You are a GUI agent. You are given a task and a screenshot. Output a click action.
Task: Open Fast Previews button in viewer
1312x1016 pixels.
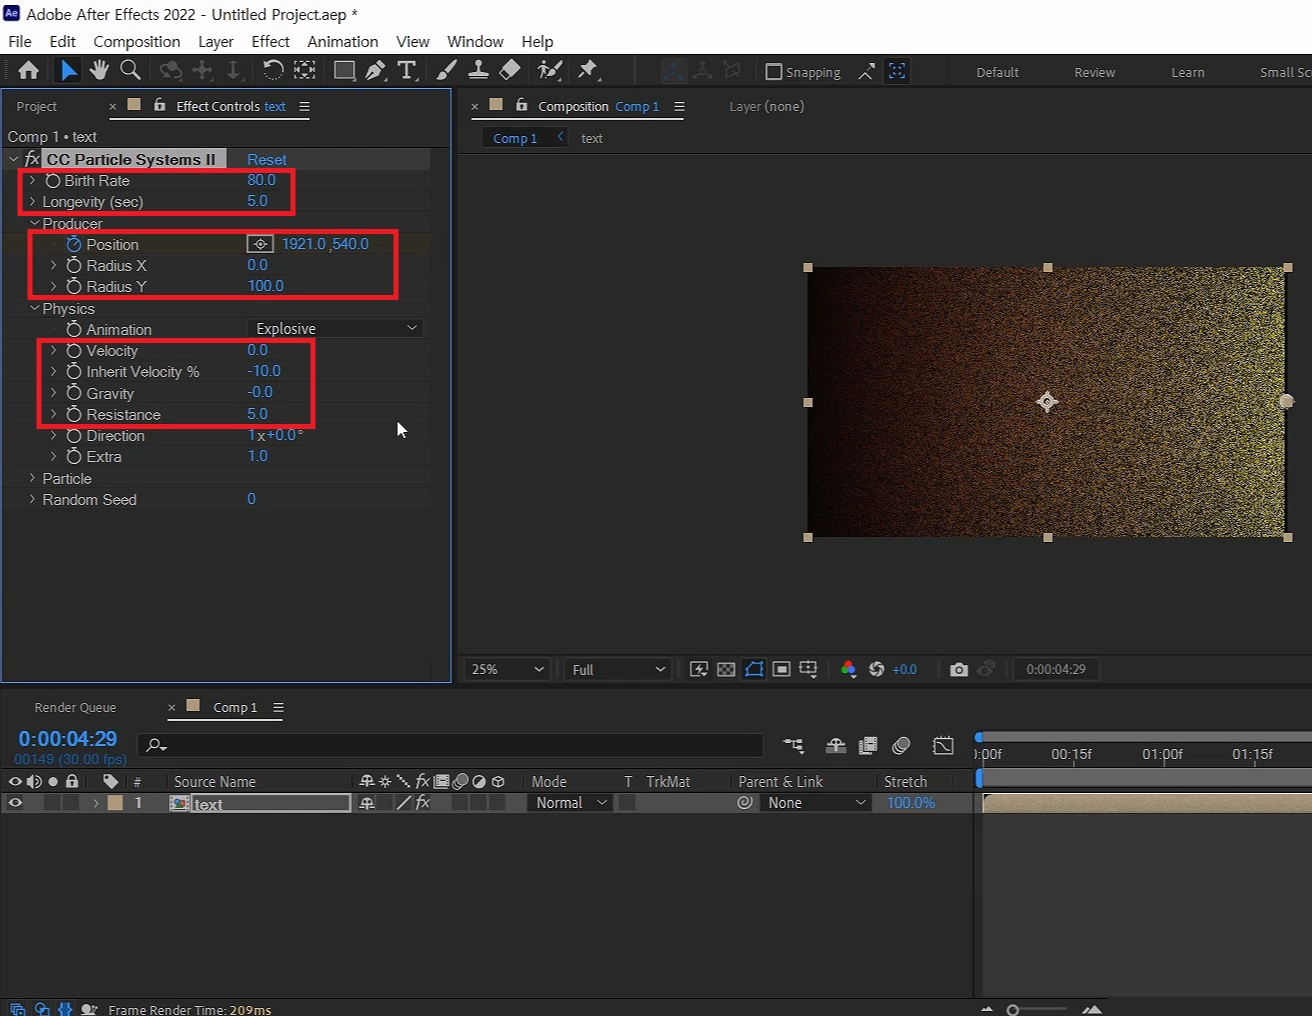(698, 669)
